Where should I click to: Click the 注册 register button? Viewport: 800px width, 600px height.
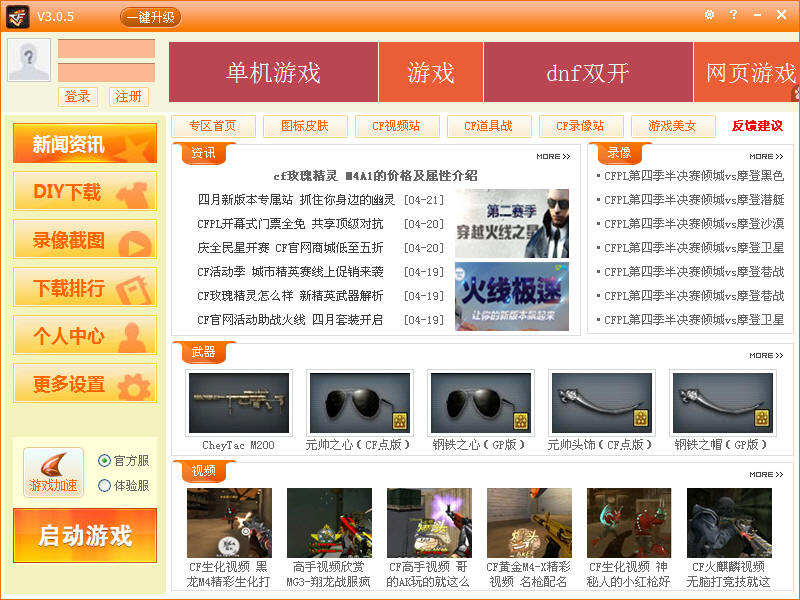(129, 96)
